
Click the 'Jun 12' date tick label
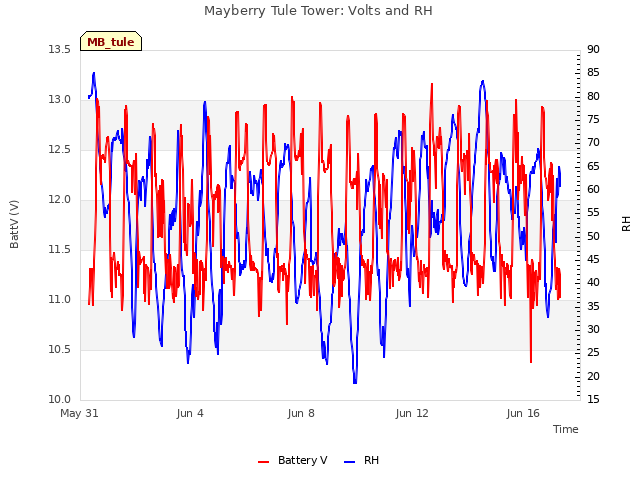click(x=412, y=413)
